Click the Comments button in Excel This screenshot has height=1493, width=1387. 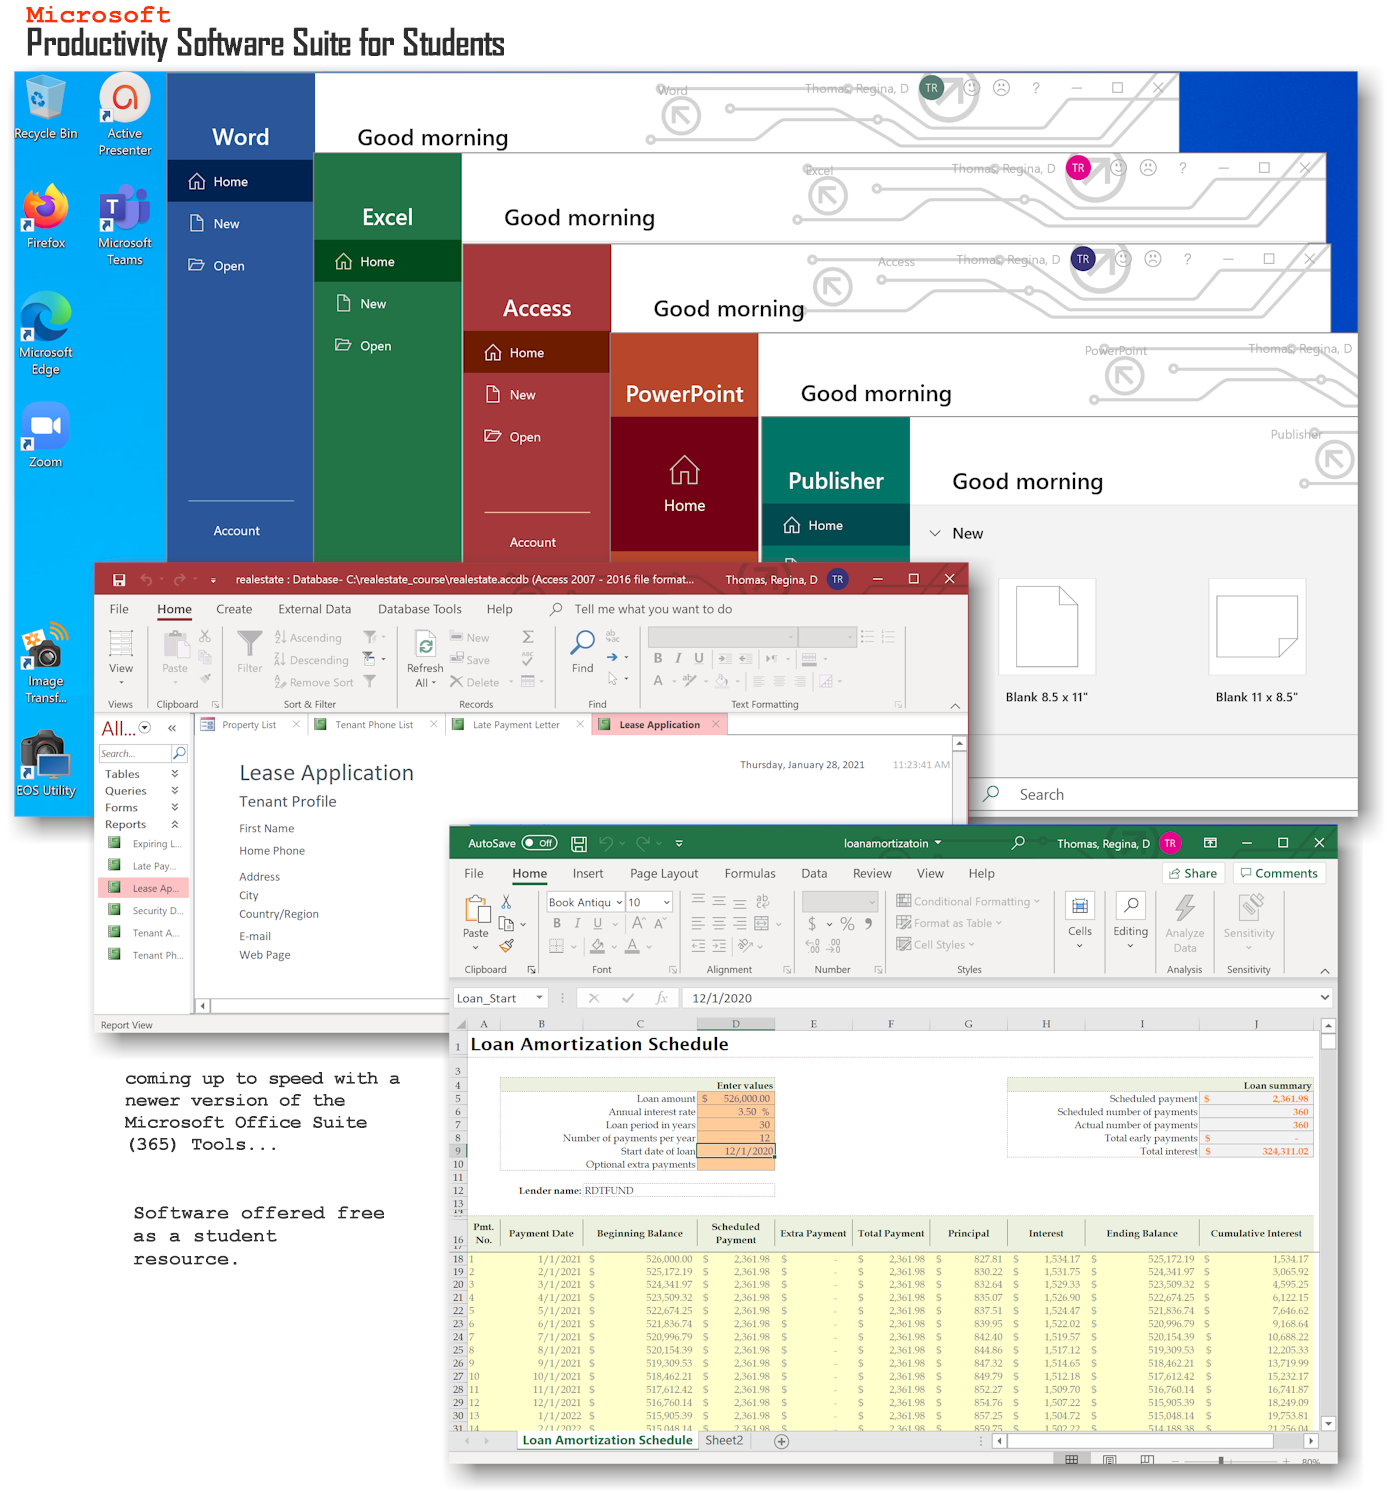coord(1279,874)
